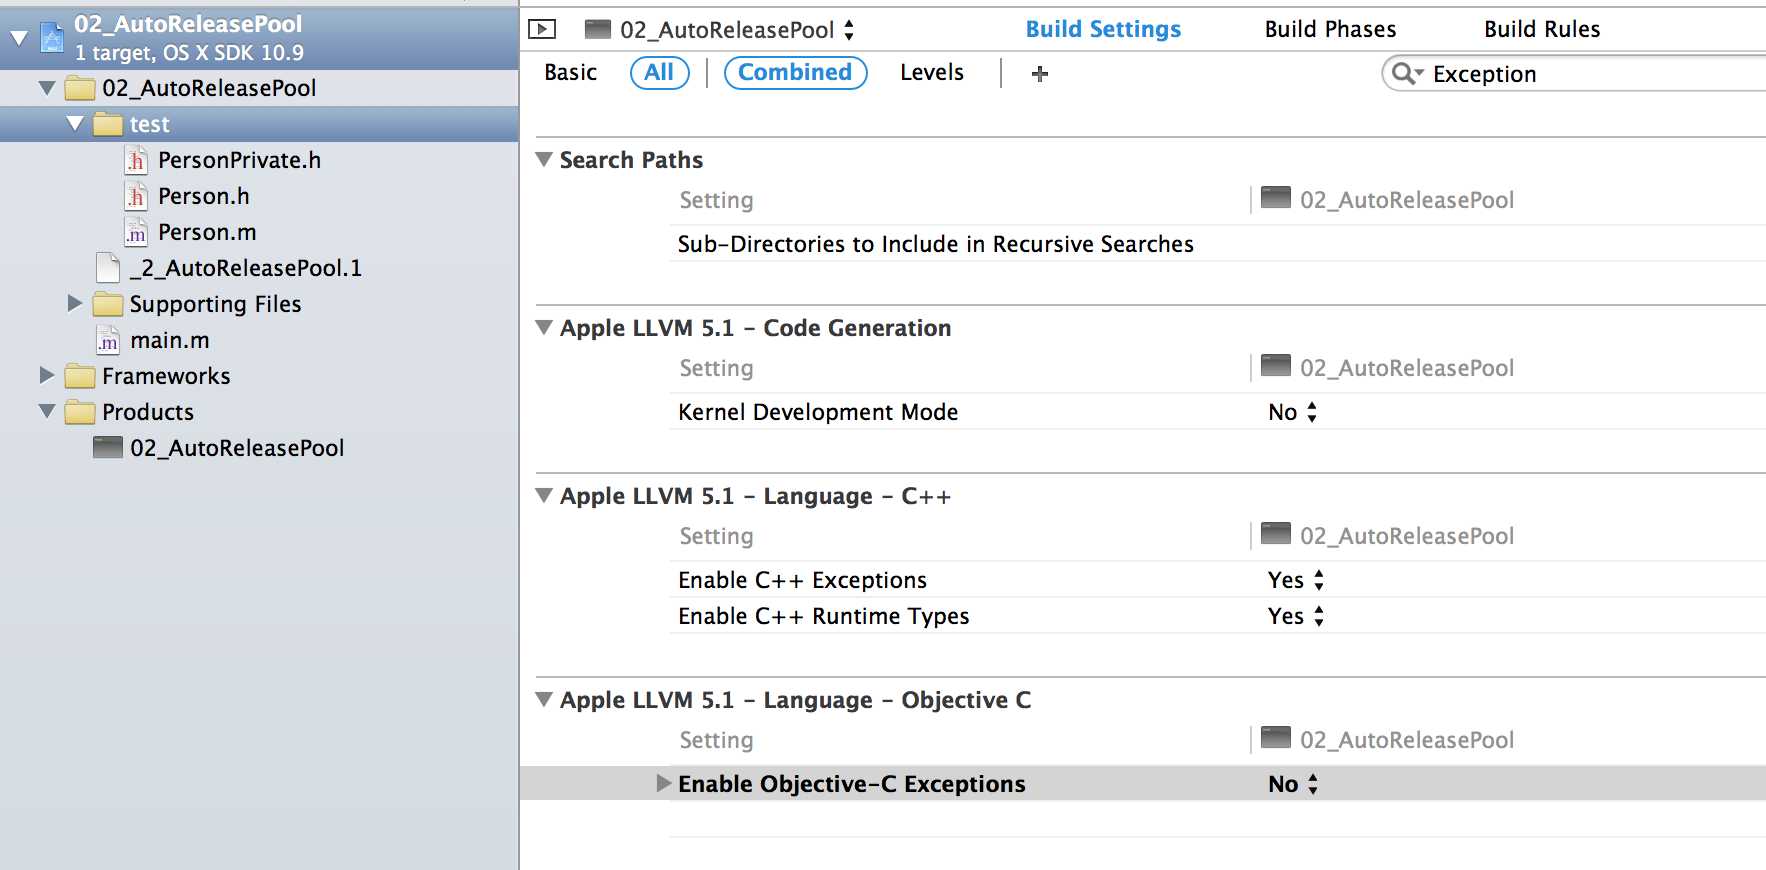Select the Person.m file
The width and height of the screenshot is (1766, 870).
point(207,232)
